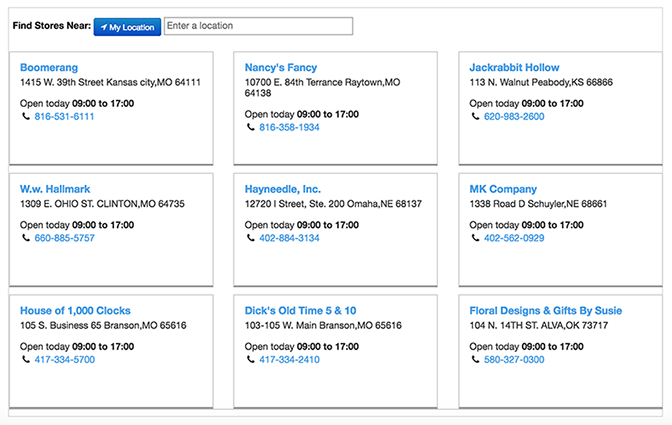
Task: Call Nancy's Fancy at 816-358-1934
Action: [x=289, y=127]
